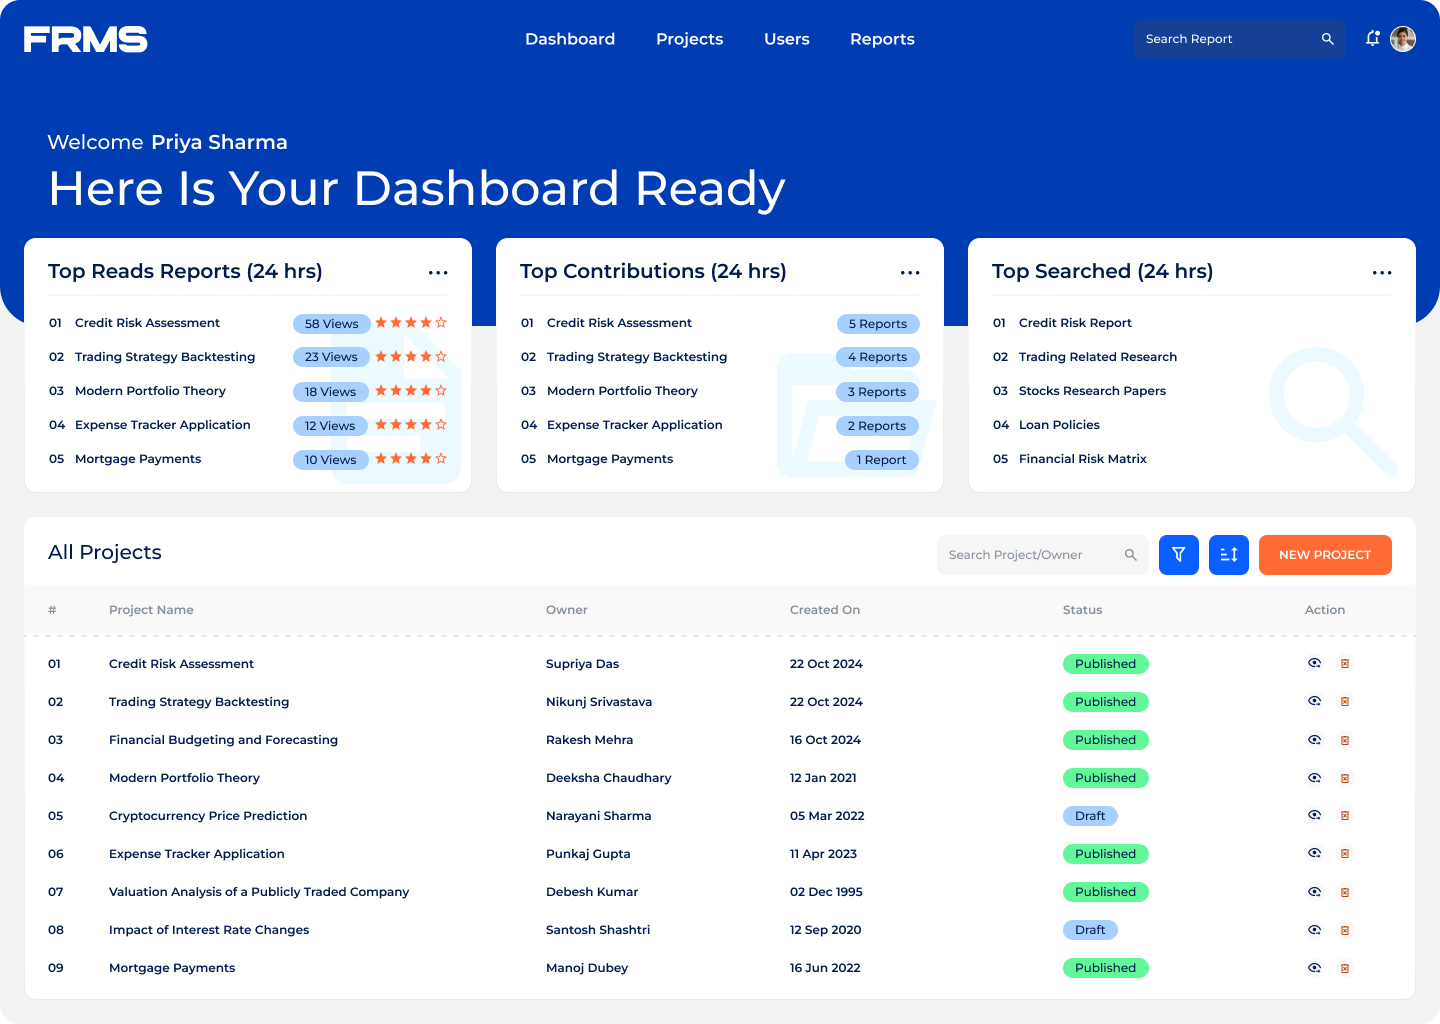Expand Top Searched more options menu
Image resolution: width=1440 pixels, height=1024 pixels.
click(1382, 273)
